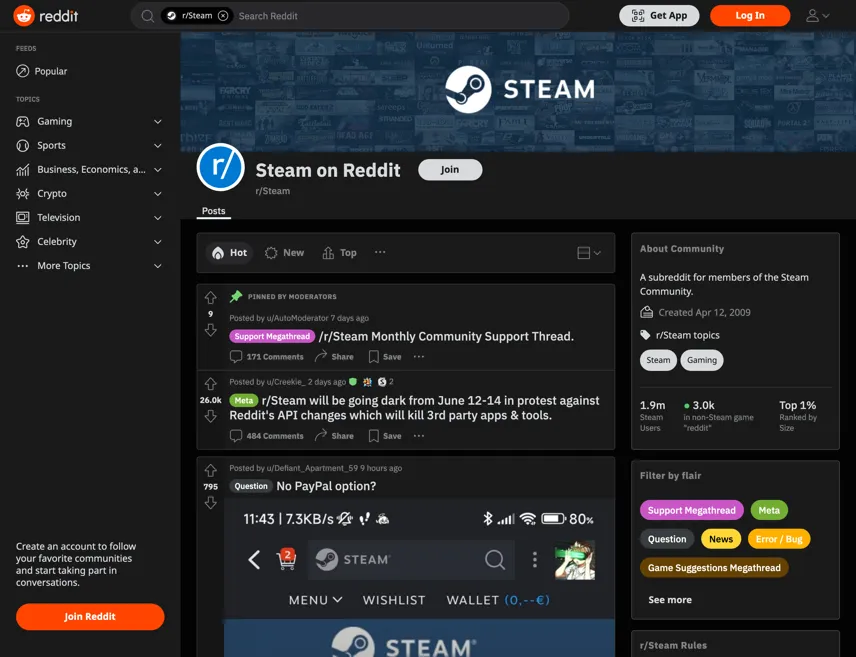Open u/Creekie_ profile link
856x657 pixels.
[x=286, y=382]
